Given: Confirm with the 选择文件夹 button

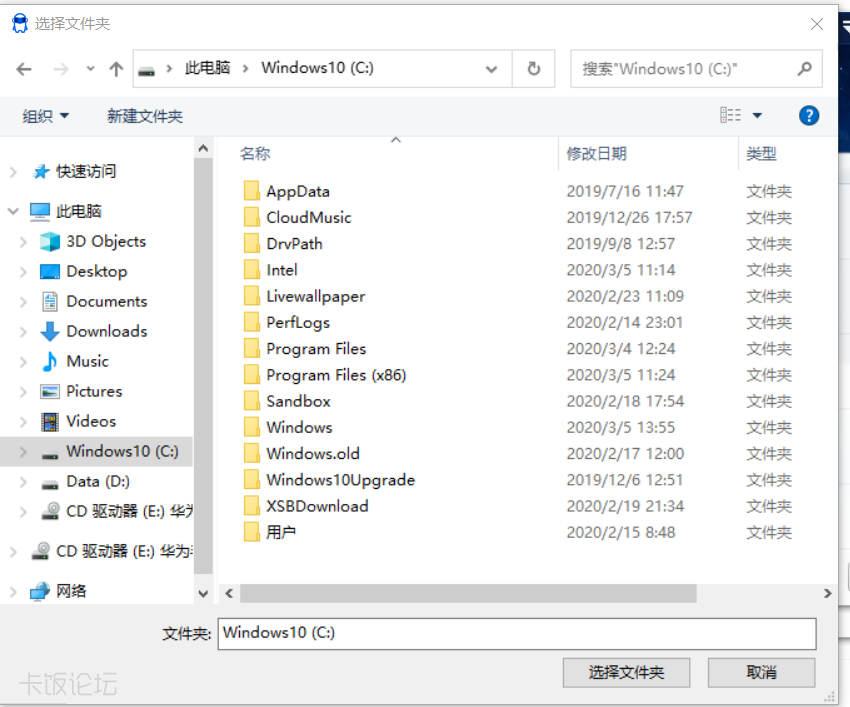Looking at the screenshot, I should coord(626,672).
